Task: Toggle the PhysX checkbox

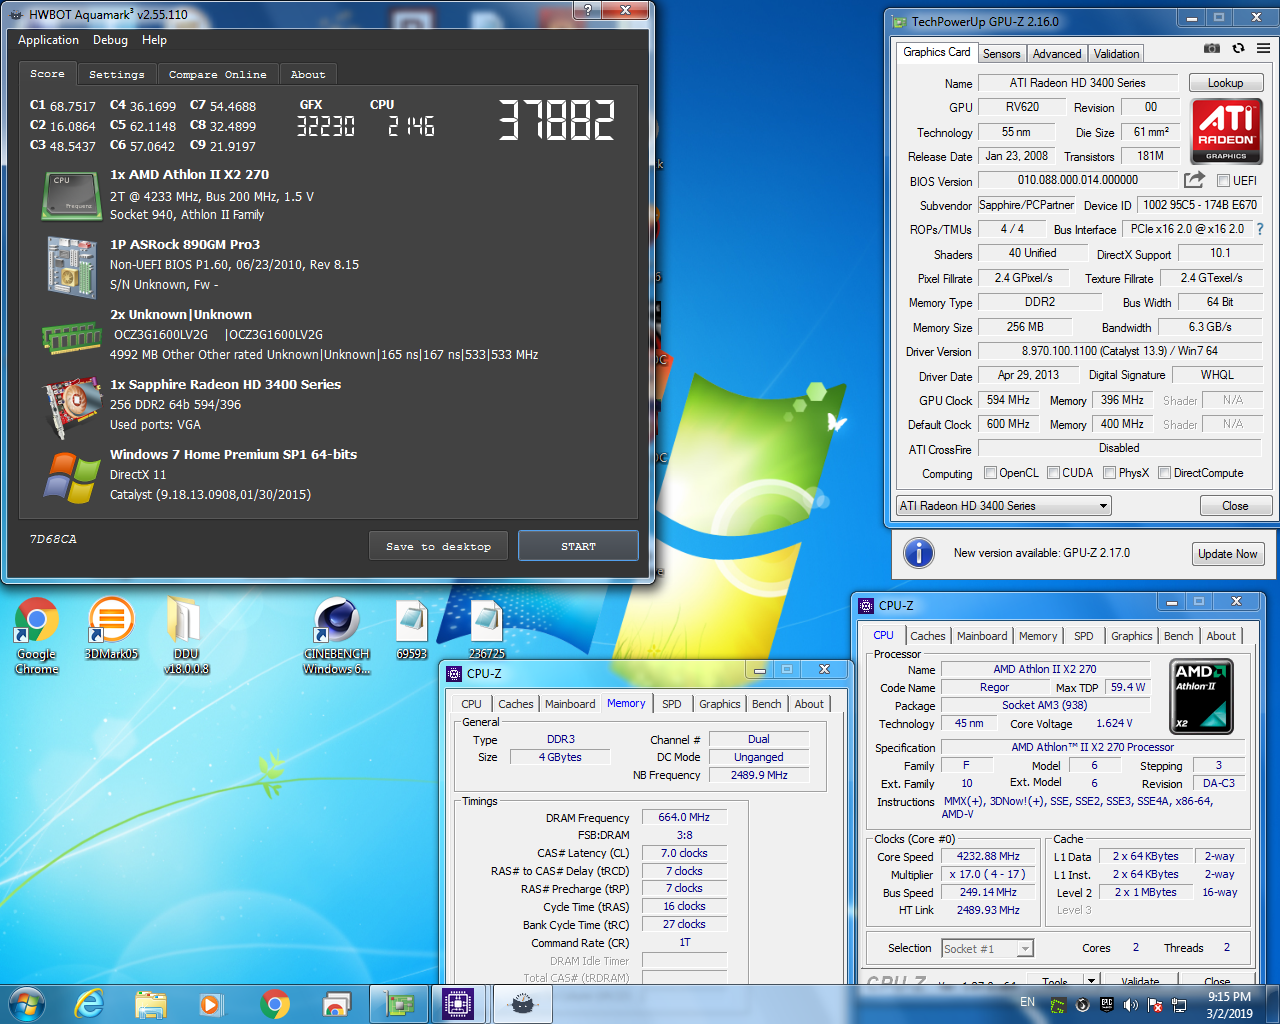Action: pyautogui.click(x=1109, y=473)
